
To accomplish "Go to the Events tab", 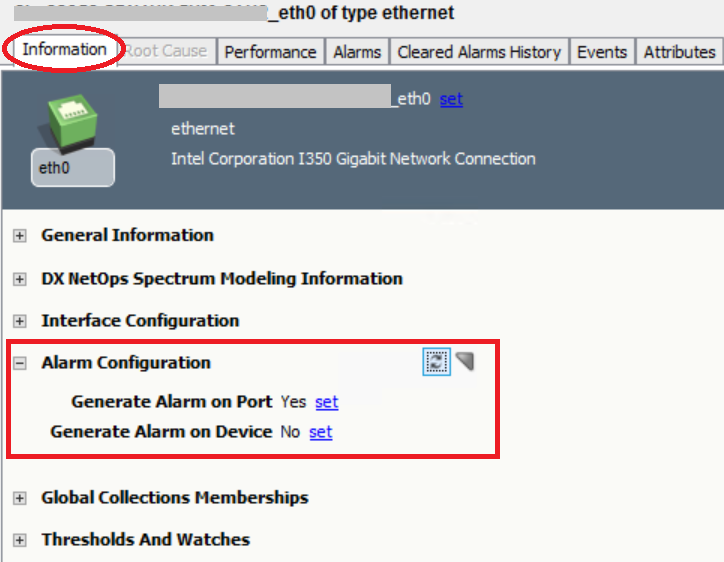I will click(602, 52).
